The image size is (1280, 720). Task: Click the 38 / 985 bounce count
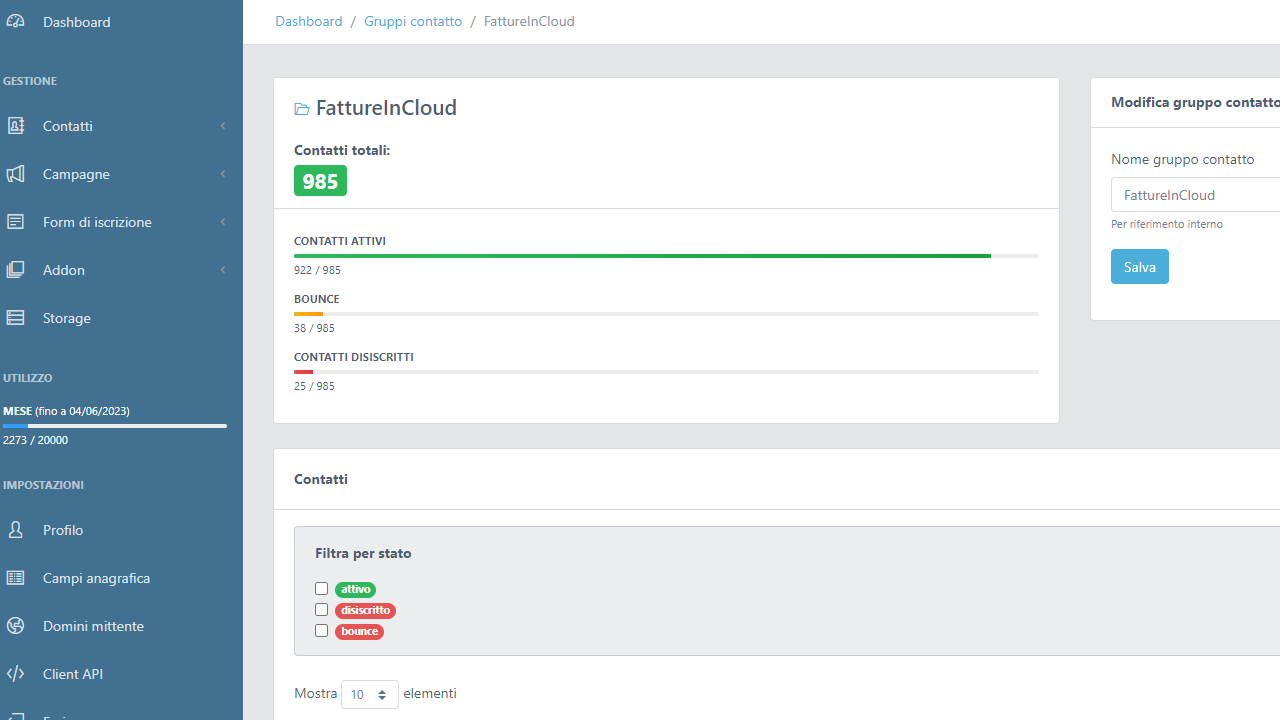point(314,328)
